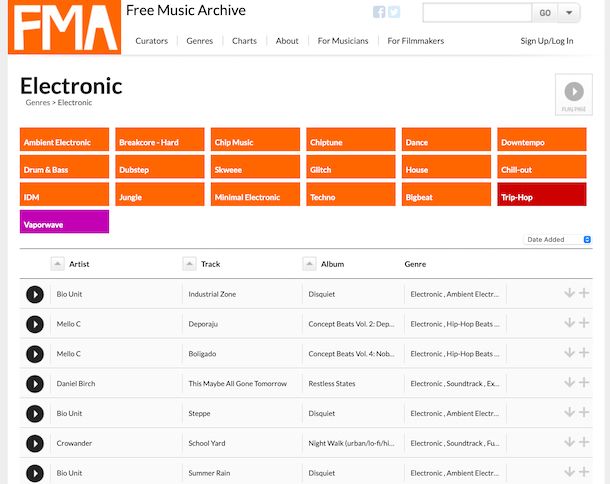
Task: Select the Ambient Electronic genre tile
Action: pos(64,139)
